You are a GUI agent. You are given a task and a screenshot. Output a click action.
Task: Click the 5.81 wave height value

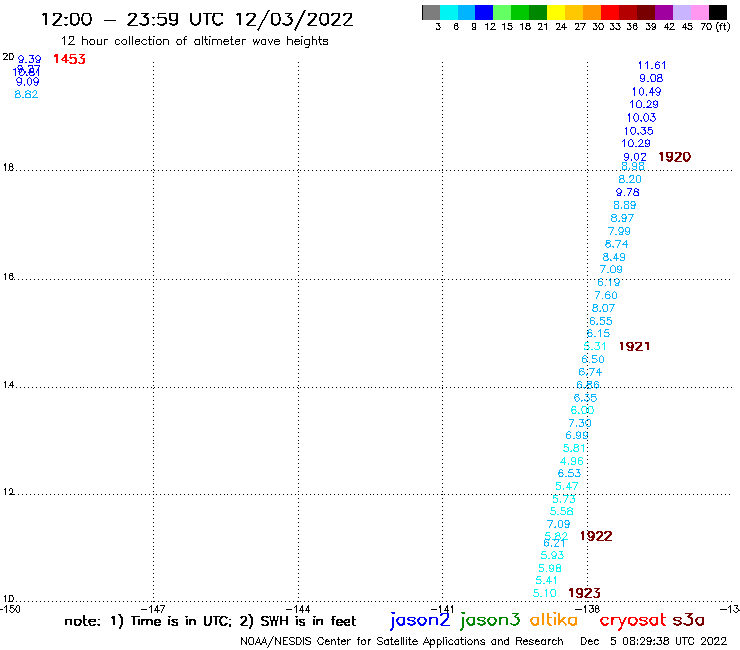574,448
